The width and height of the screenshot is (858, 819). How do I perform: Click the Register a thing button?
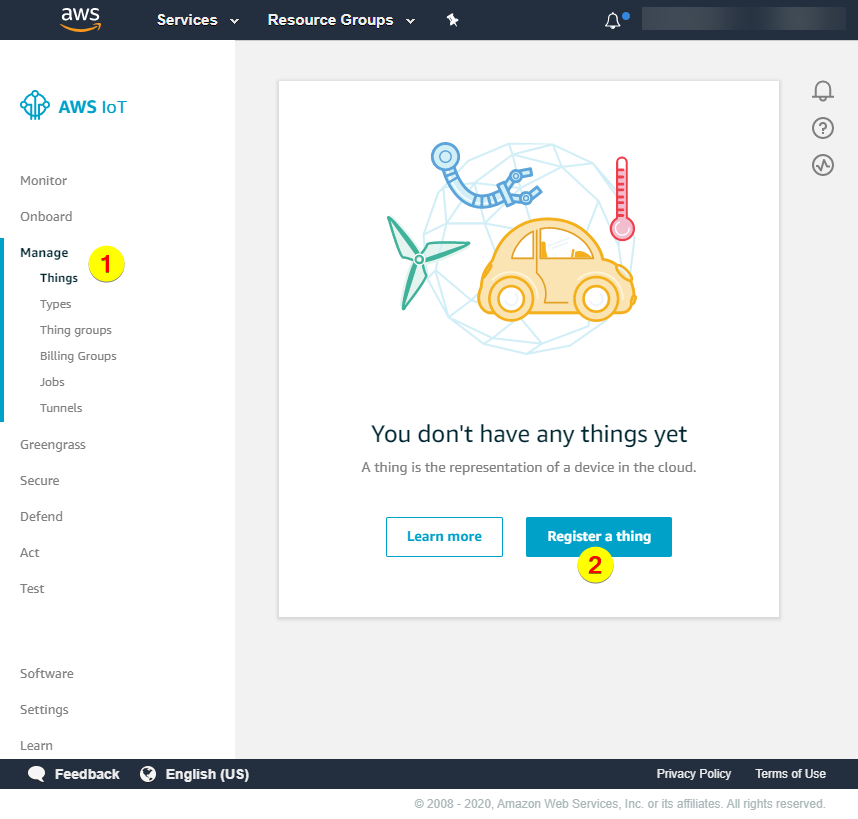[x=598, y=537]
